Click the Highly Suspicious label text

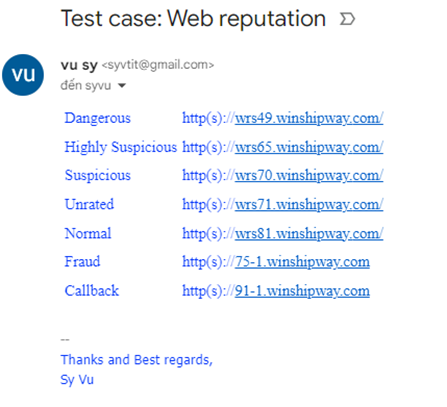(121, 147)
